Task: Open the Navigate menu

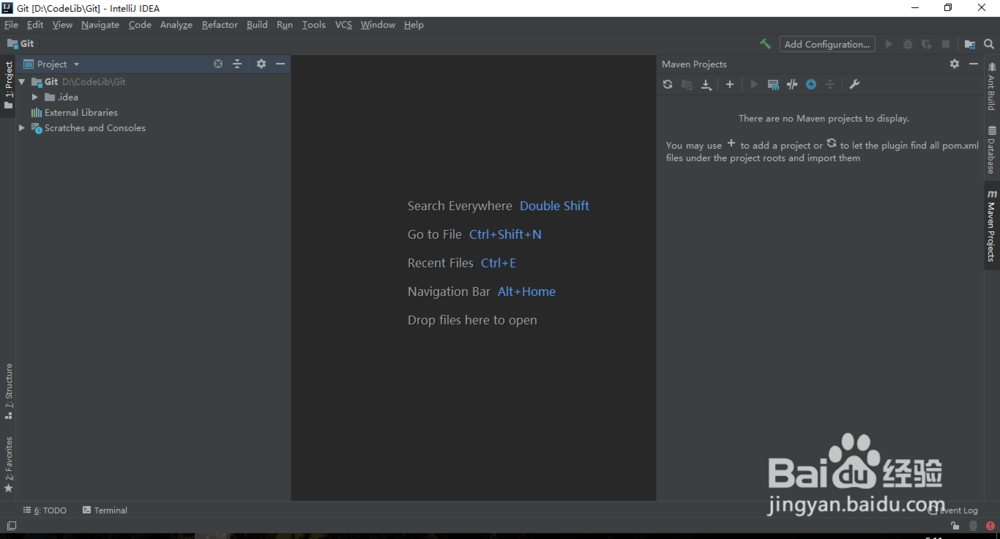Action: pyautogui.click(x=100, y=25)
